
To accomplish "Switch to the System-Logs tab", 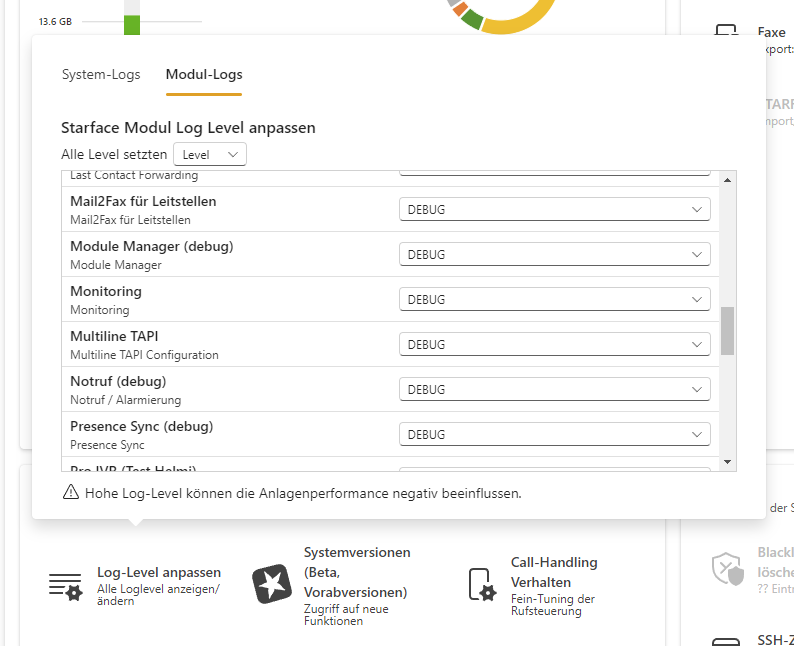I will [101, 74].
